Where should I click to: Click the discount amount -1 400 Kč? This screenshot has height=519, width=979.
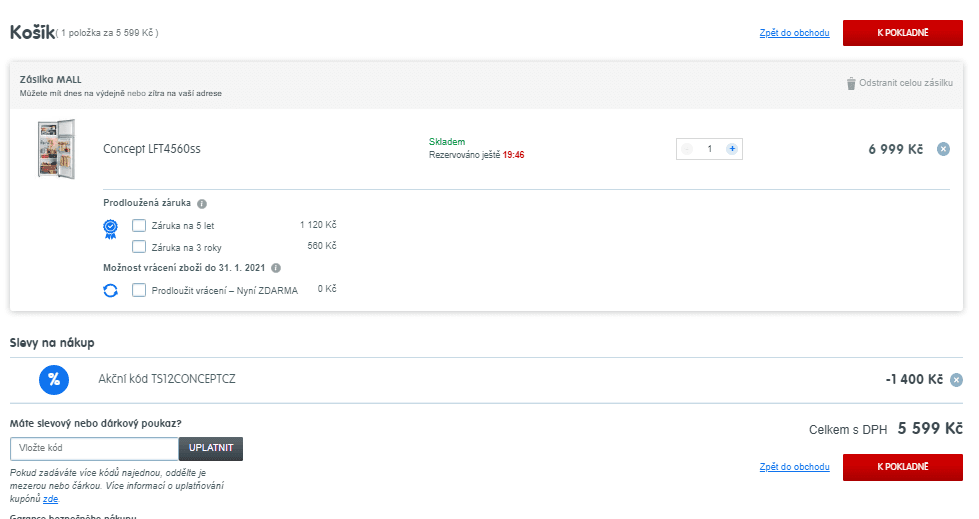tap(914, 379)
